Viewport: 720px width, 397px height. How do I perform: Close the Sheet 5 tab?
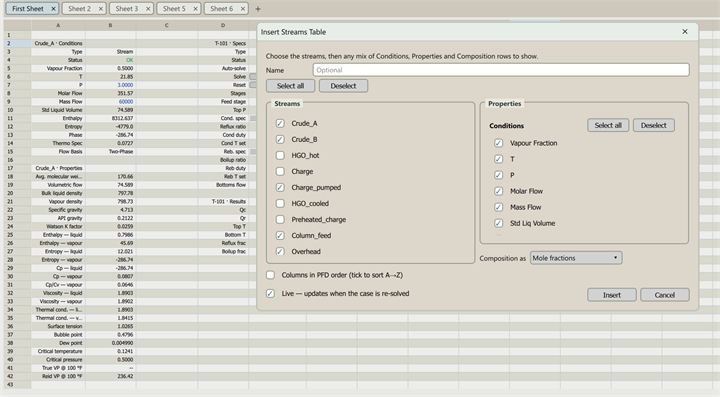tap(195, 9)
